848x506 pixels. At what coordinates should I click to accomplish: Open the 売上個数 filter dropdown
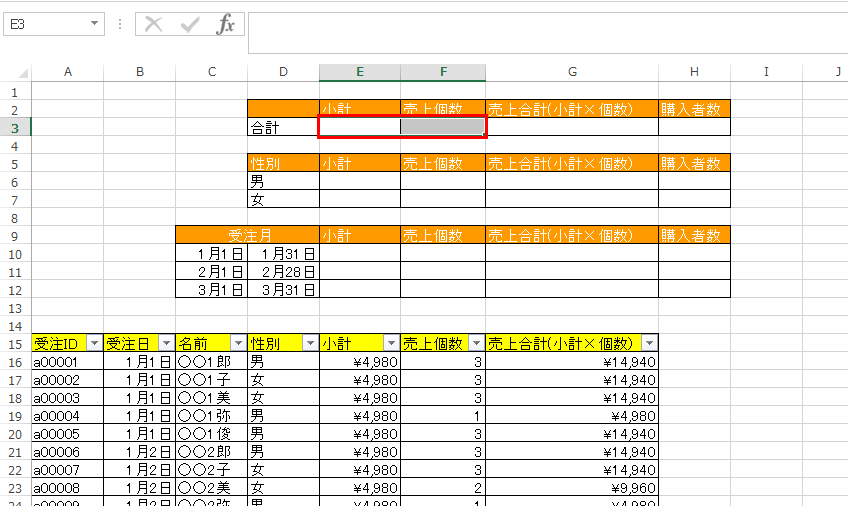[476, 343]
